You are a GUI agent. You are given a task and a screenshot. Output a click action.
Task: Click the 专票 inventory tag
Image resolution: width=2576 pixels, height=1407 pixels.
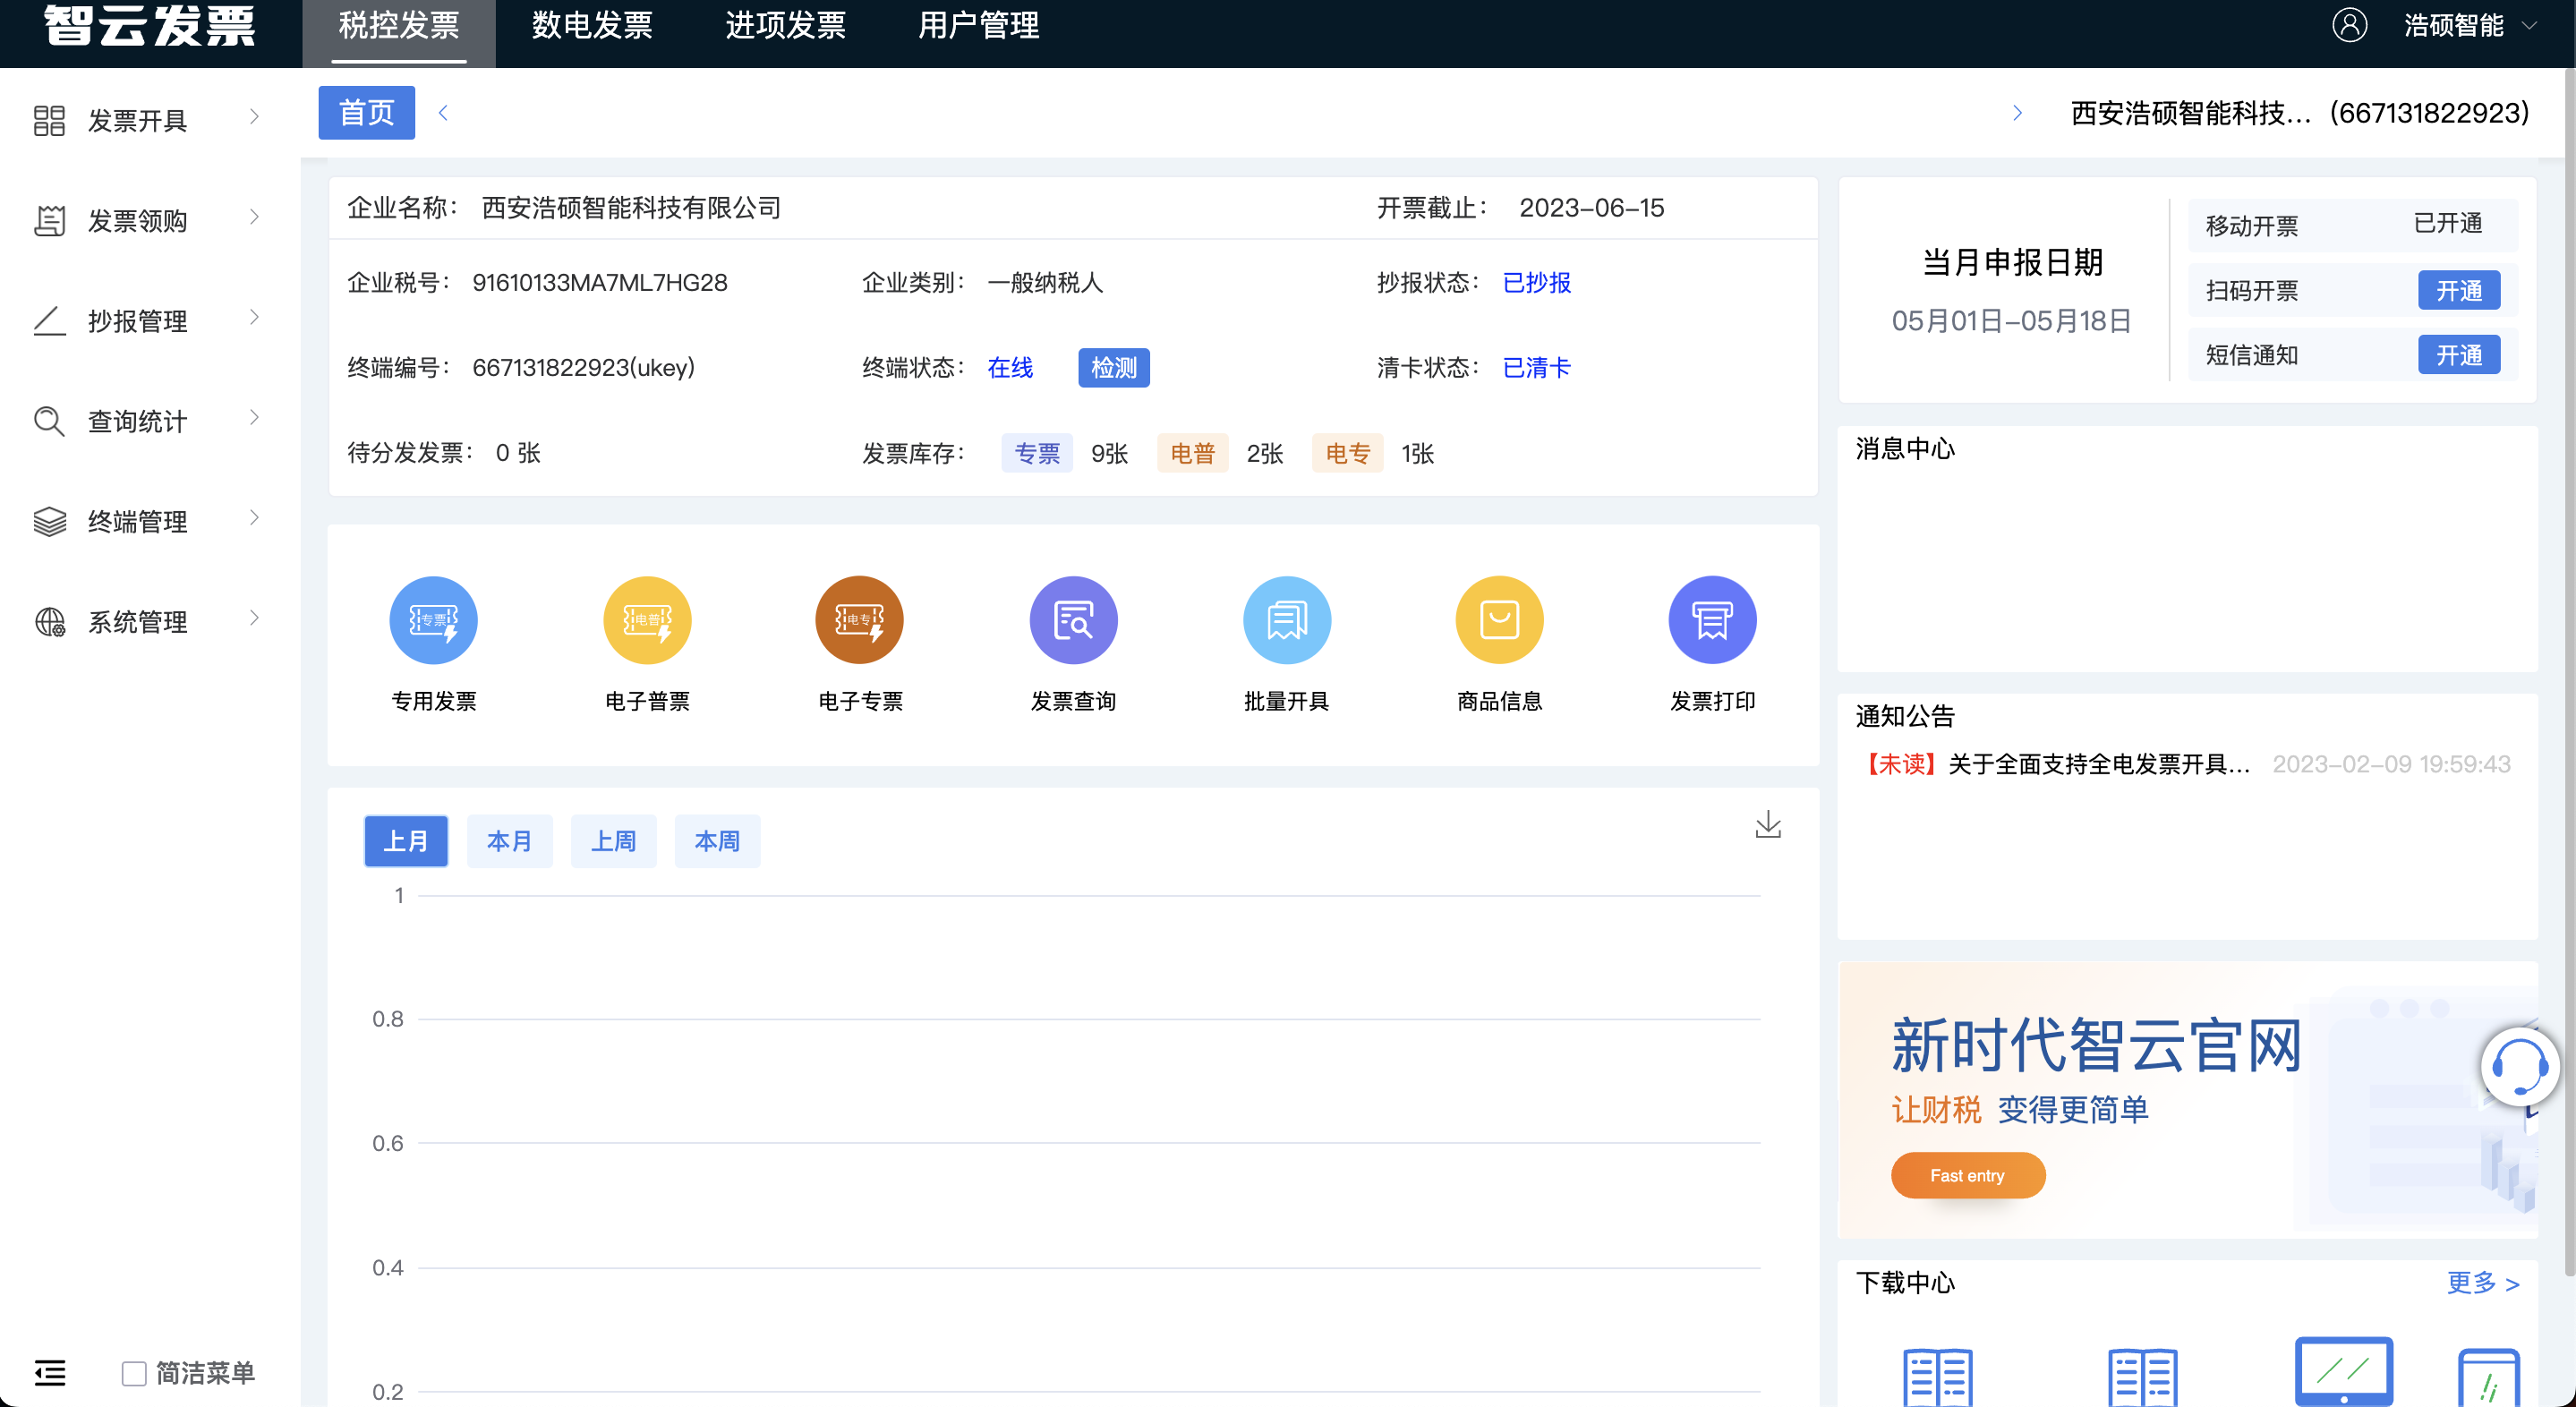1037,454
